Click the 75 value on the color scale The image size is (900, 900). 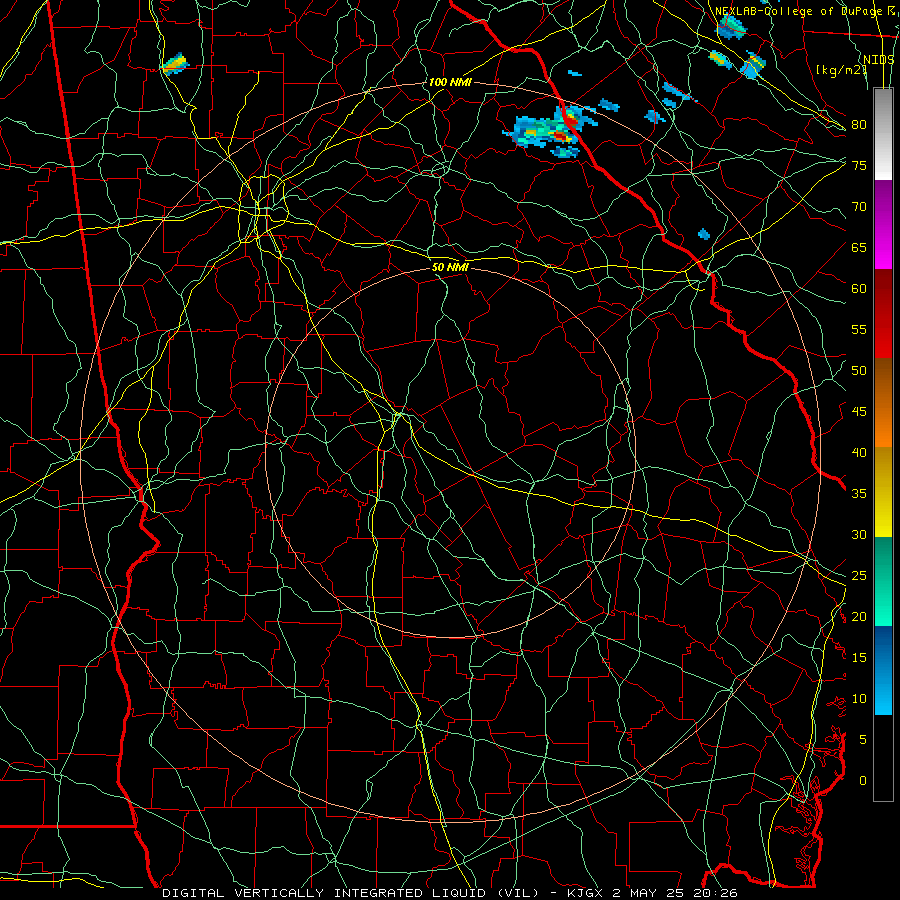tap(859, 166)
